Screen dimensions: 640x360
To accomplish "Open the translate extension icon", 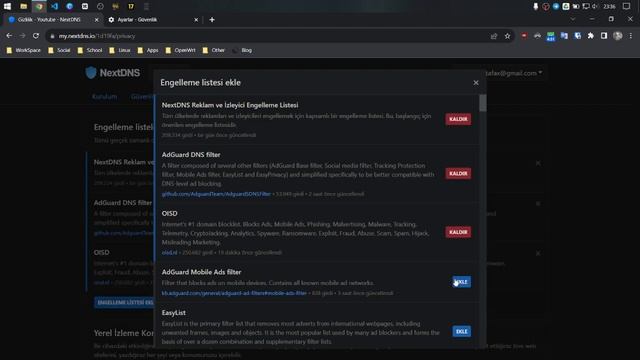I will tap(564, 36).
